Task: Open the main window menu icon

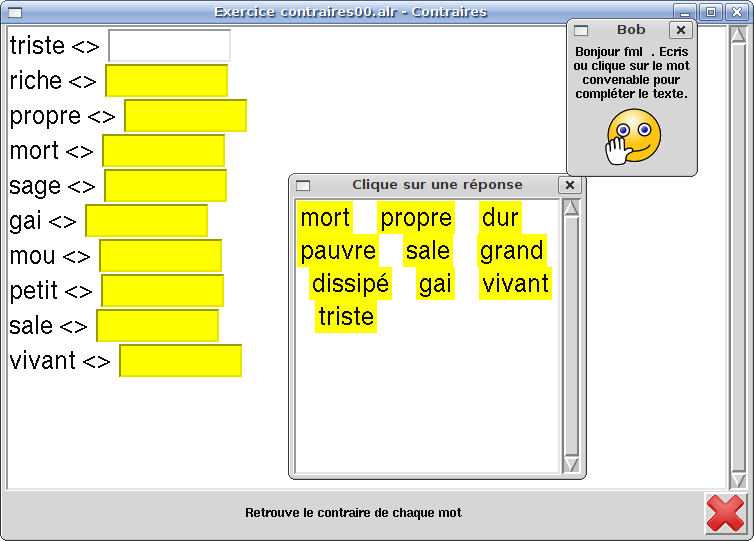Action: coord(15,13)
